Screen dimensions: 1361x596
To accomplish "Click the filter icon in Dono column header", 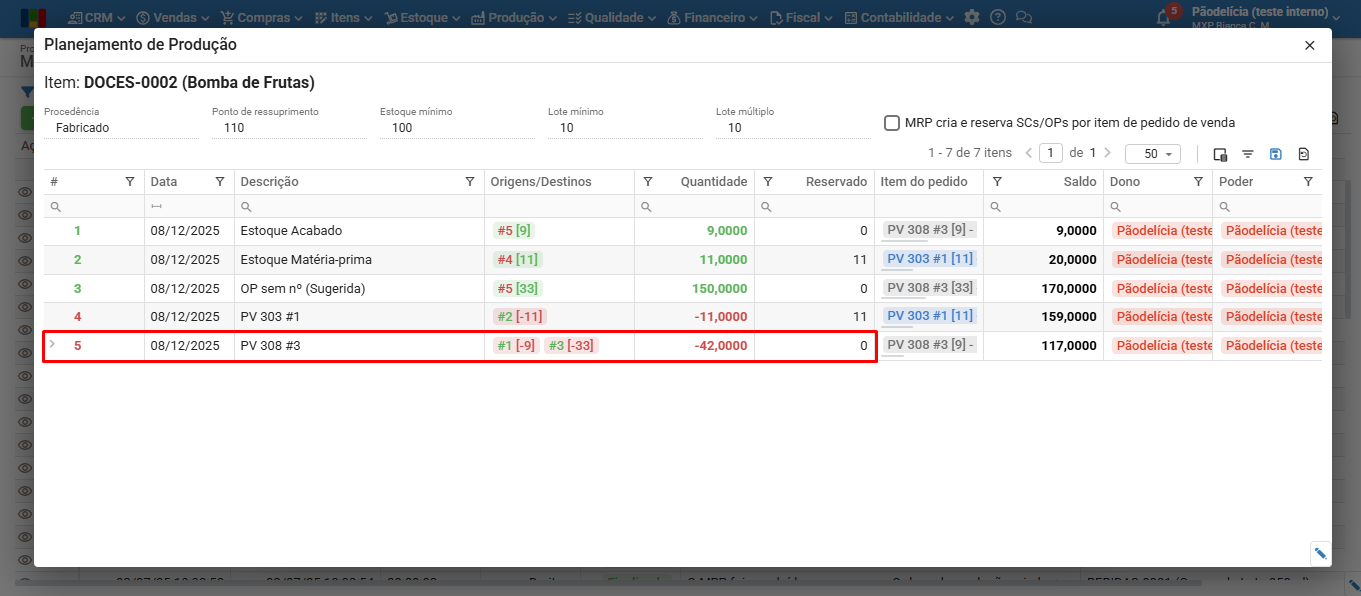I will (x=1198, y=182).
